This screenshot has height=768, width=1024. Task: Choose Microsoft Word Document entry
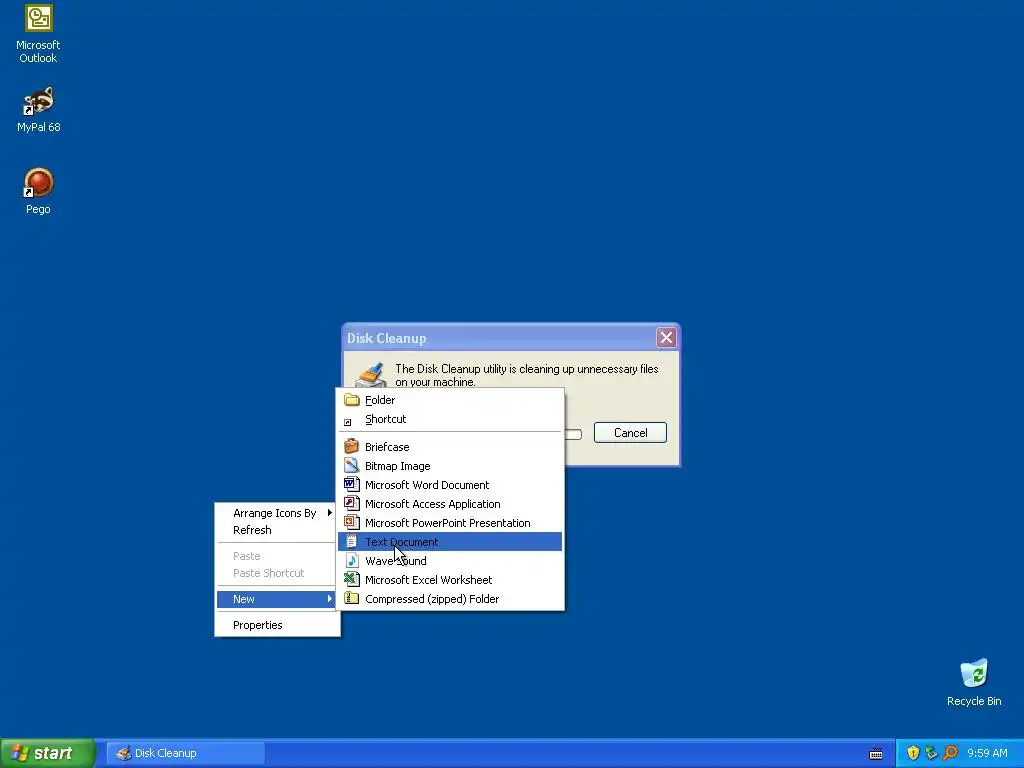pyautogui.click(x=450, y=485)
